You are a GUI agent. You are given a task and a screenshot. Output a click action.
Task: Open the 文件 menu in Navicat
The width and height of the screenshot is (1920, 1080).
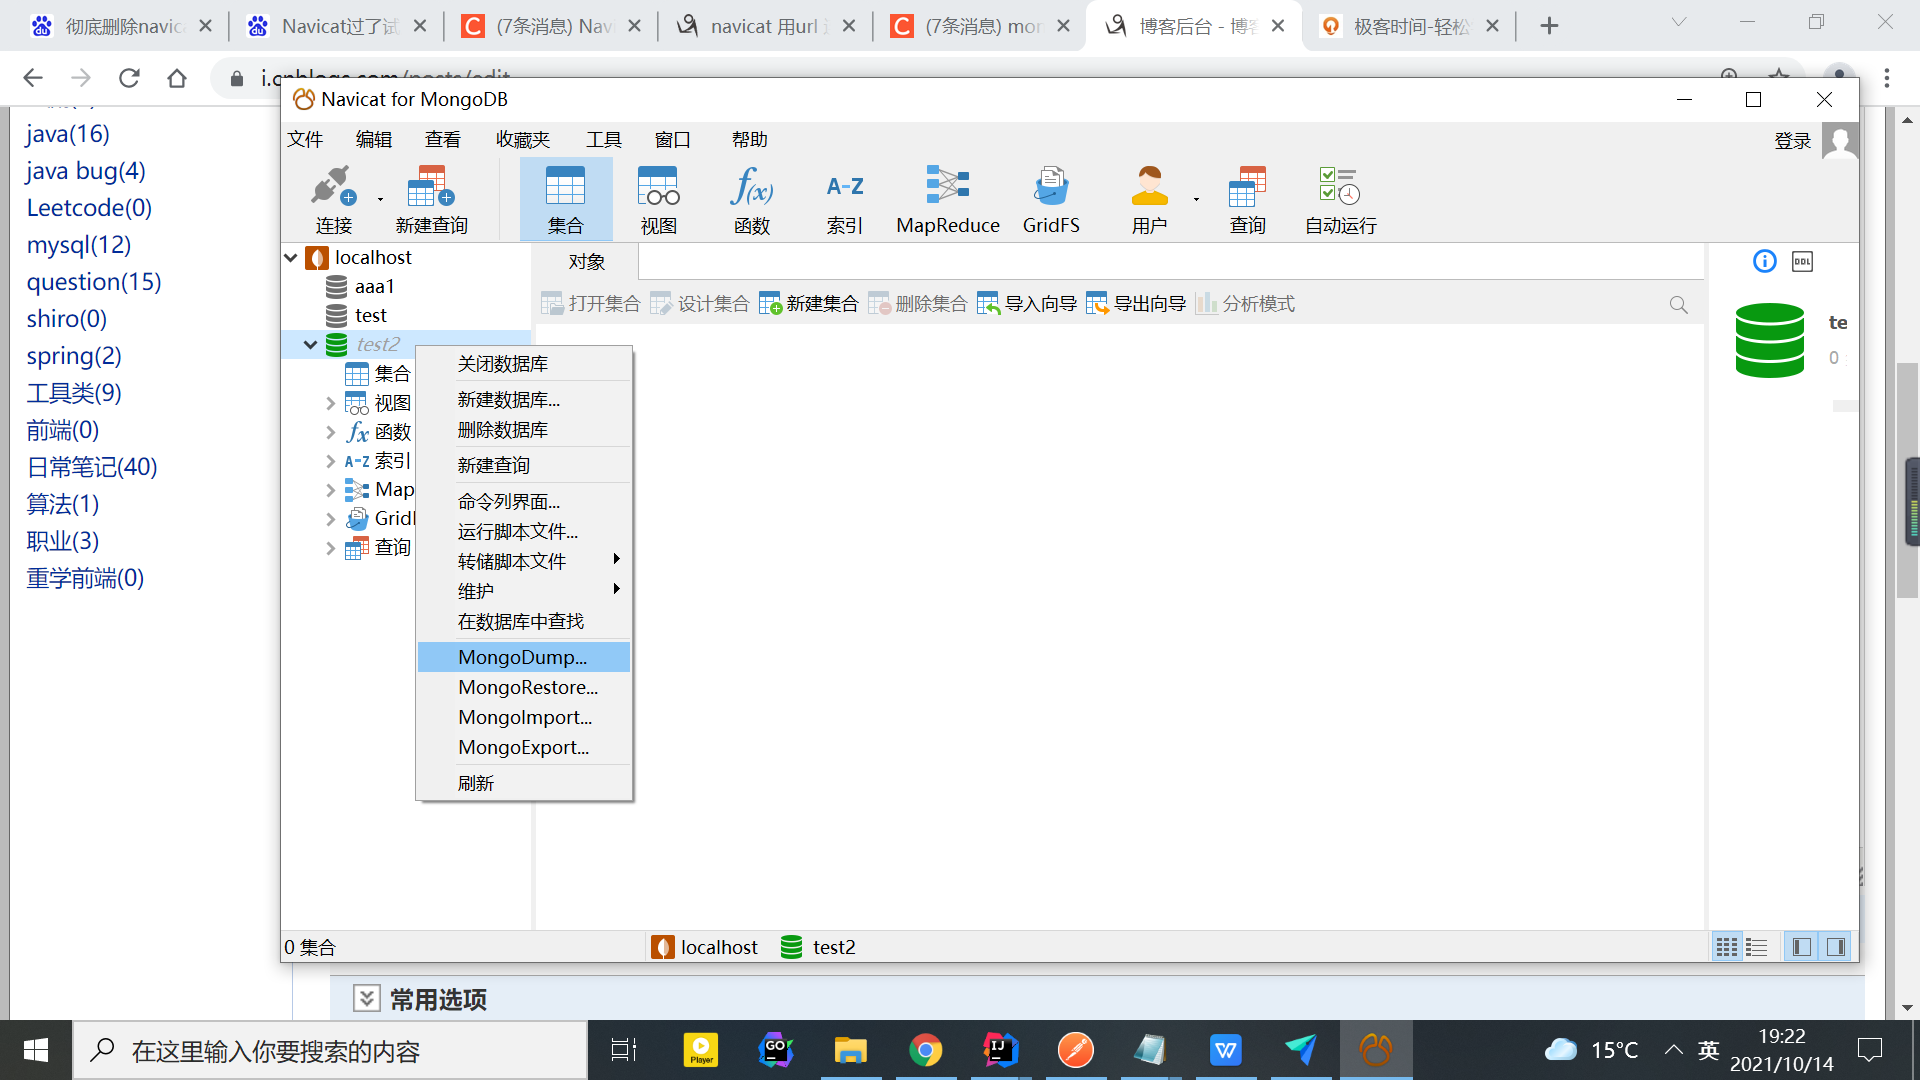(x=305, y=139)
